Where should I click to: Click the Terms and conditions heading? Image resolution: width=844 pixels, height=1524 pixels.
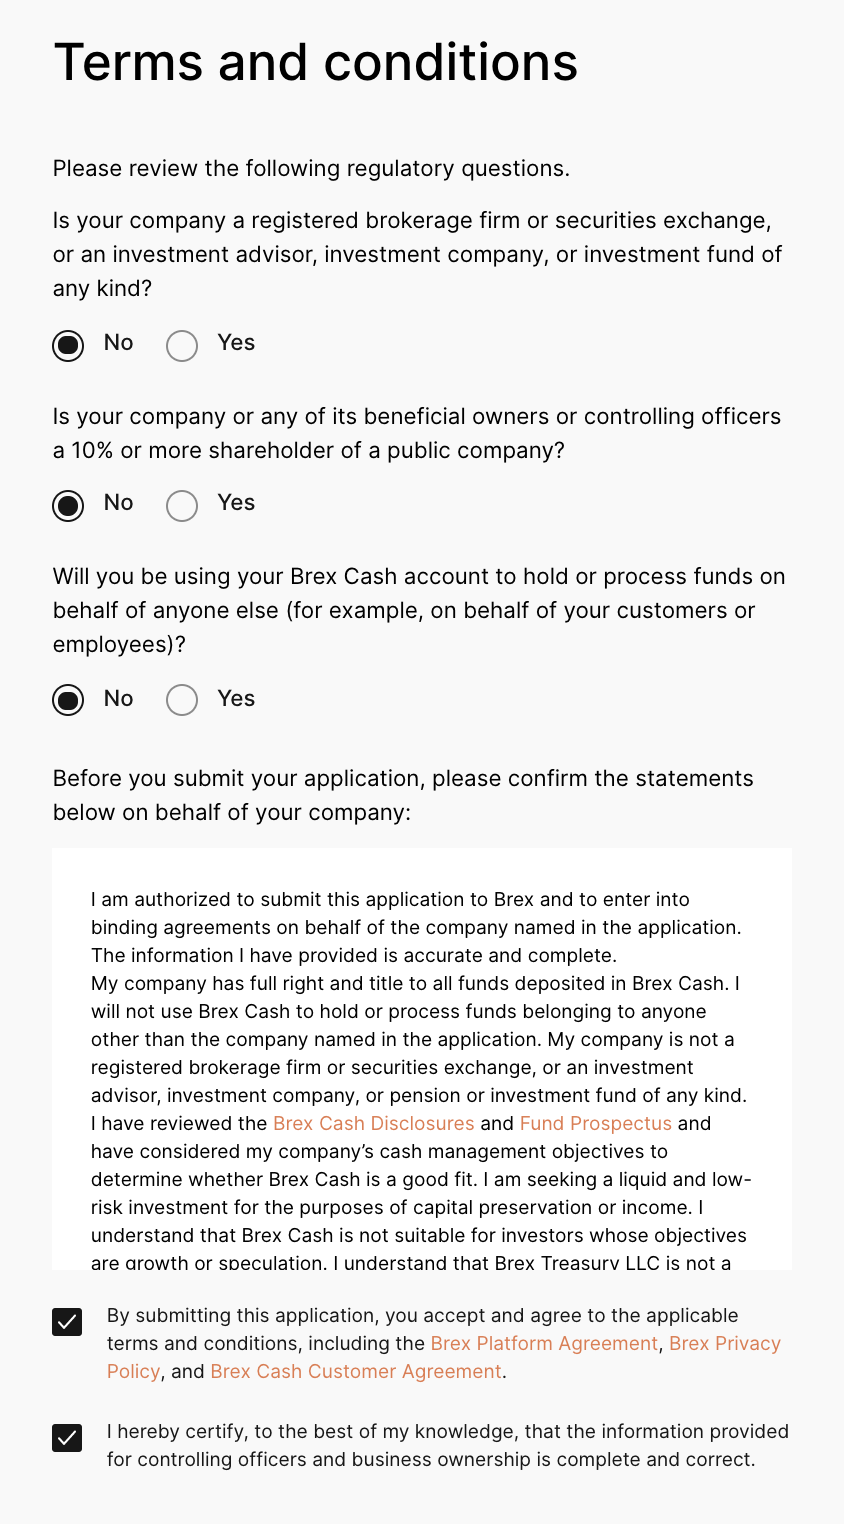click(x=315, y=62)
